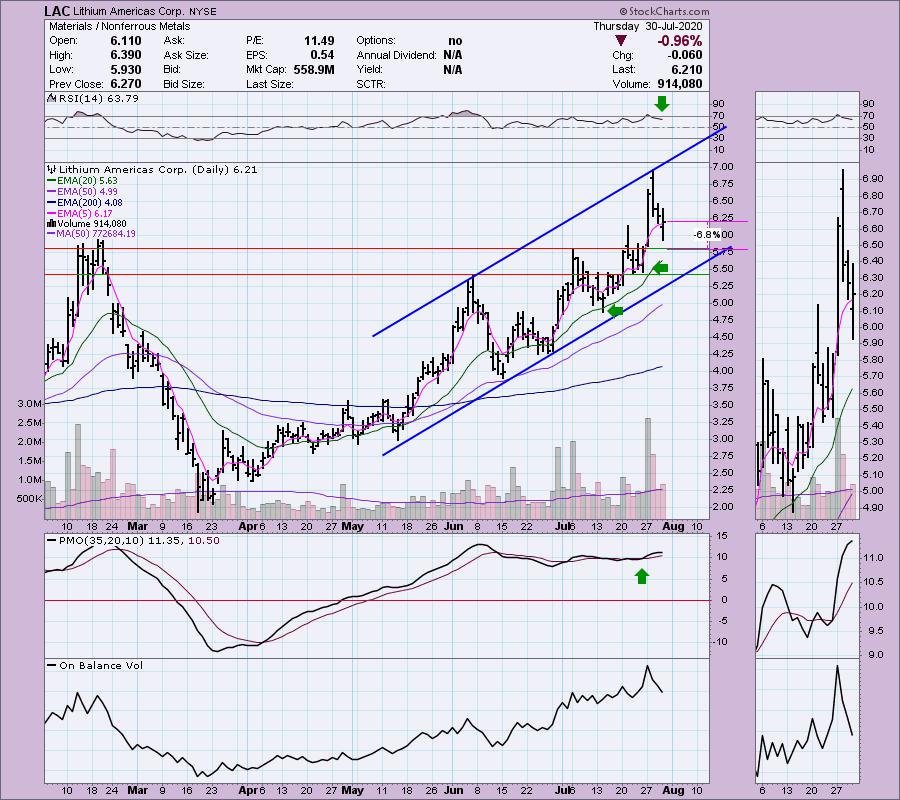Click the 'Last Size:' label

tap(270, 84)
